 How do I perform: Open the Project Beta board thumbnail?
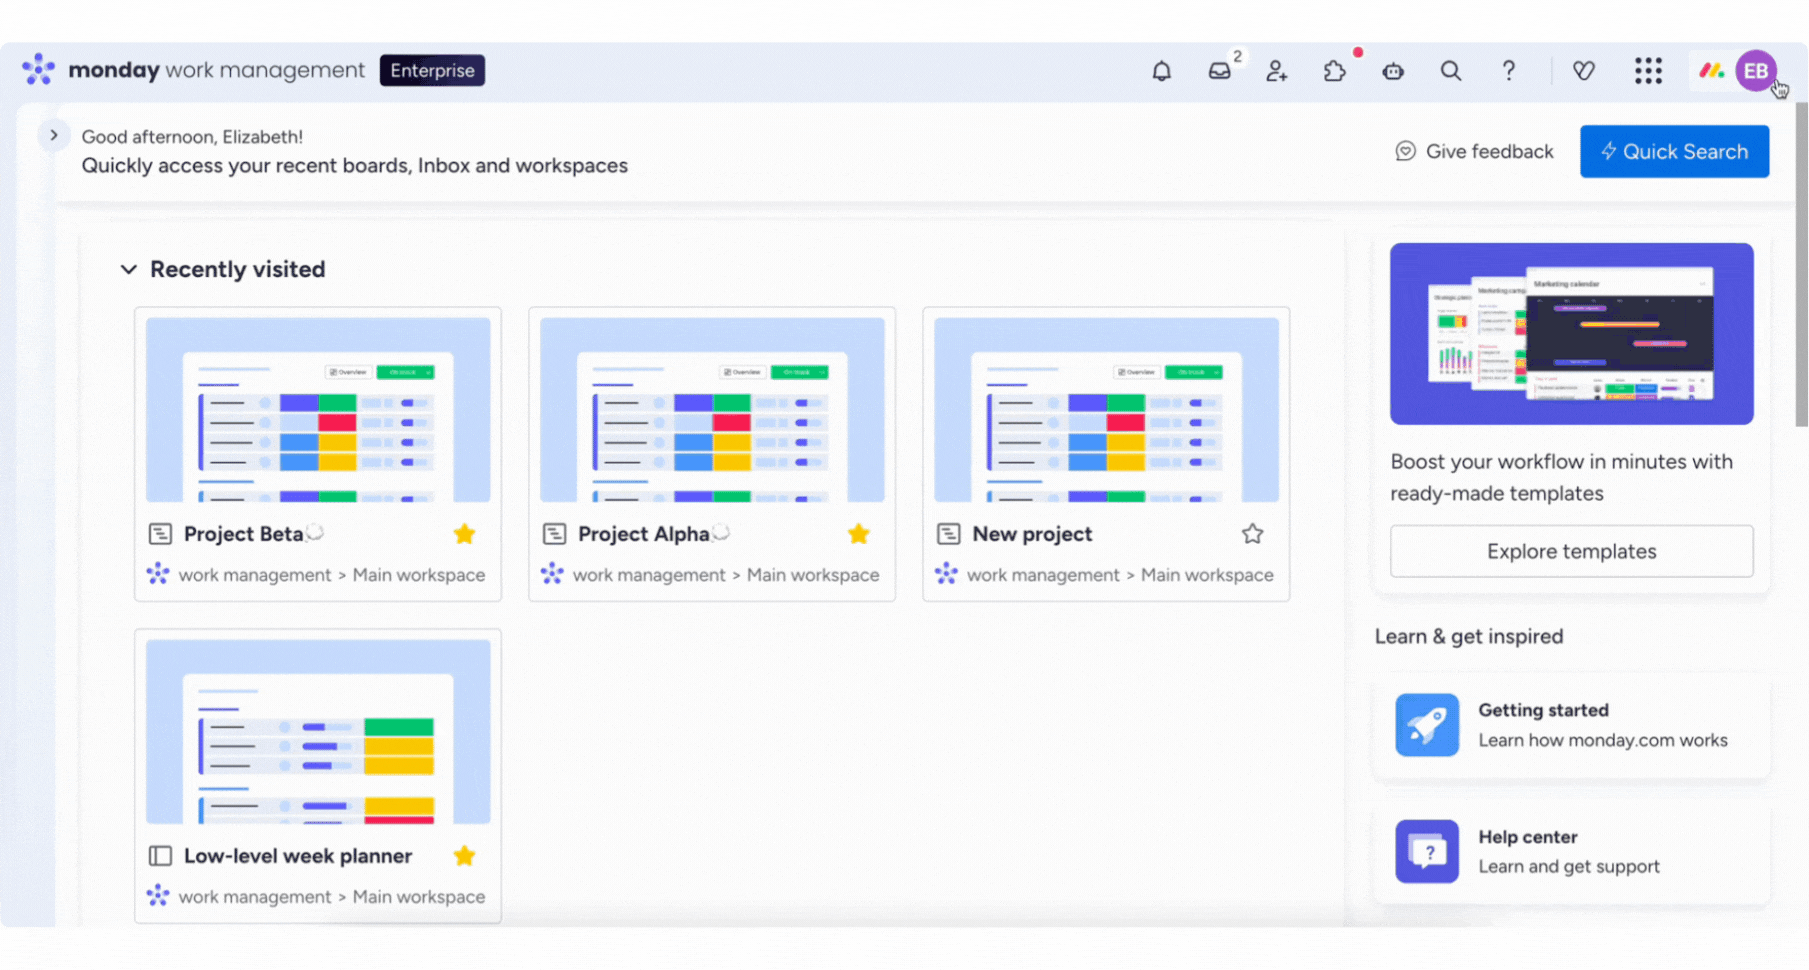tap(318, 410)
